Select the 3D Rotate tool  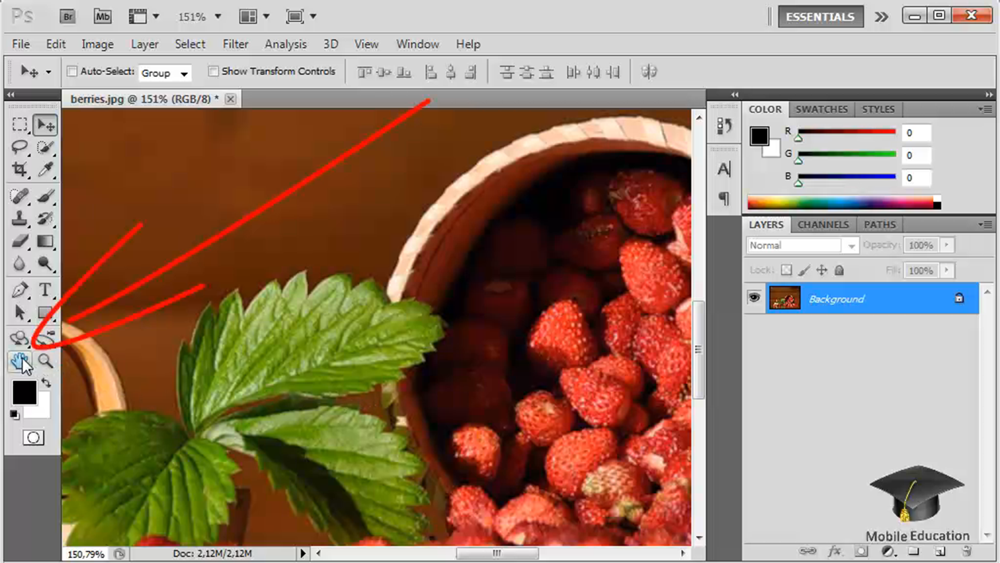click(x=20, y=338)
